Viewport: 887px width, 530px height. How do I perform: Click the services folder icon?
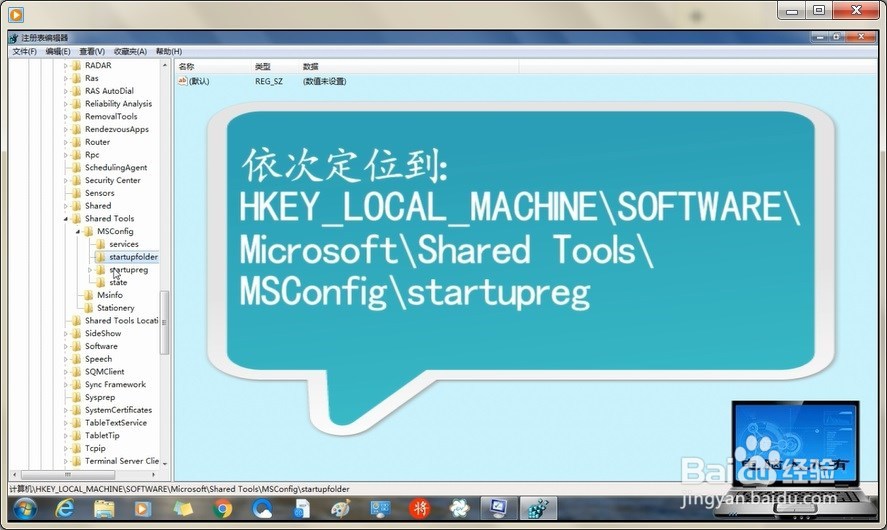pyautogui.click(x=100, y=244)
